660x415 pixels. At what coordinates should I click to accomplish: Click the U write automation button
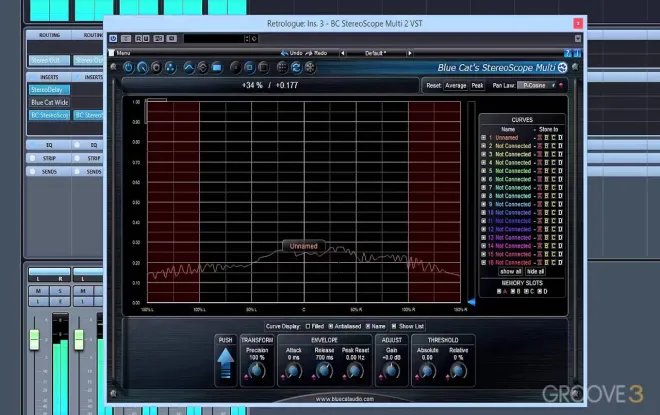pyautogui.click(x=146, y=38)
